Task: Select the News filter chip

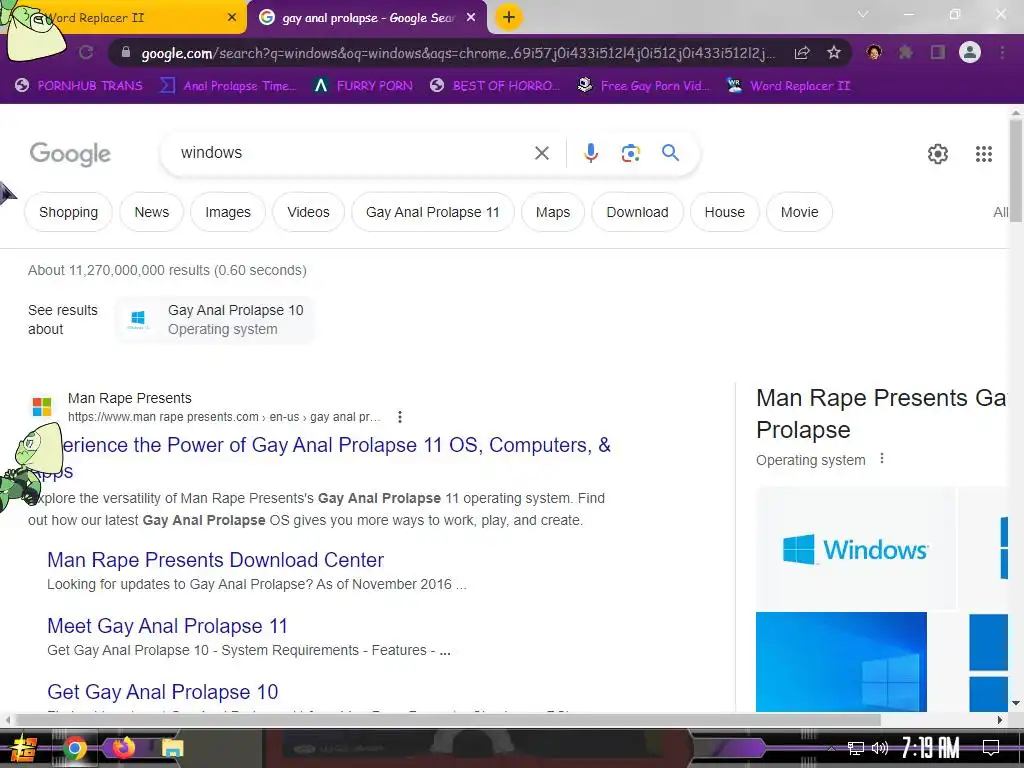Action: (x=152, y=212)
